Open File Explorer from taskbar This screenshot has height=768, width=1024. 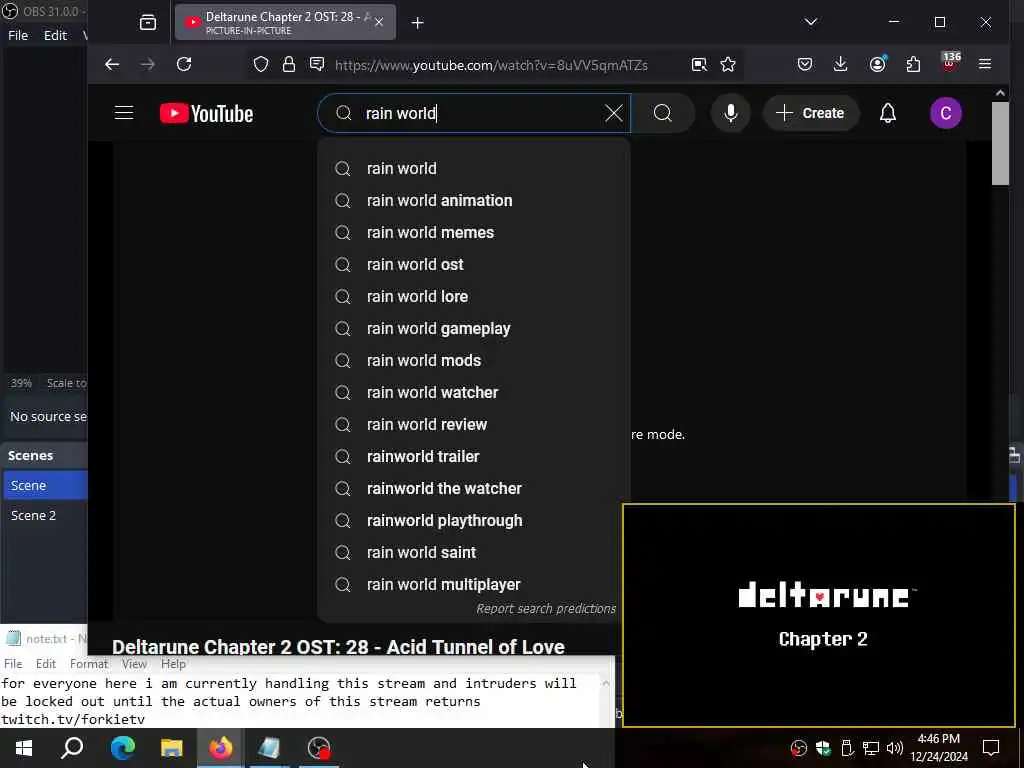click(x=172, y=748)
